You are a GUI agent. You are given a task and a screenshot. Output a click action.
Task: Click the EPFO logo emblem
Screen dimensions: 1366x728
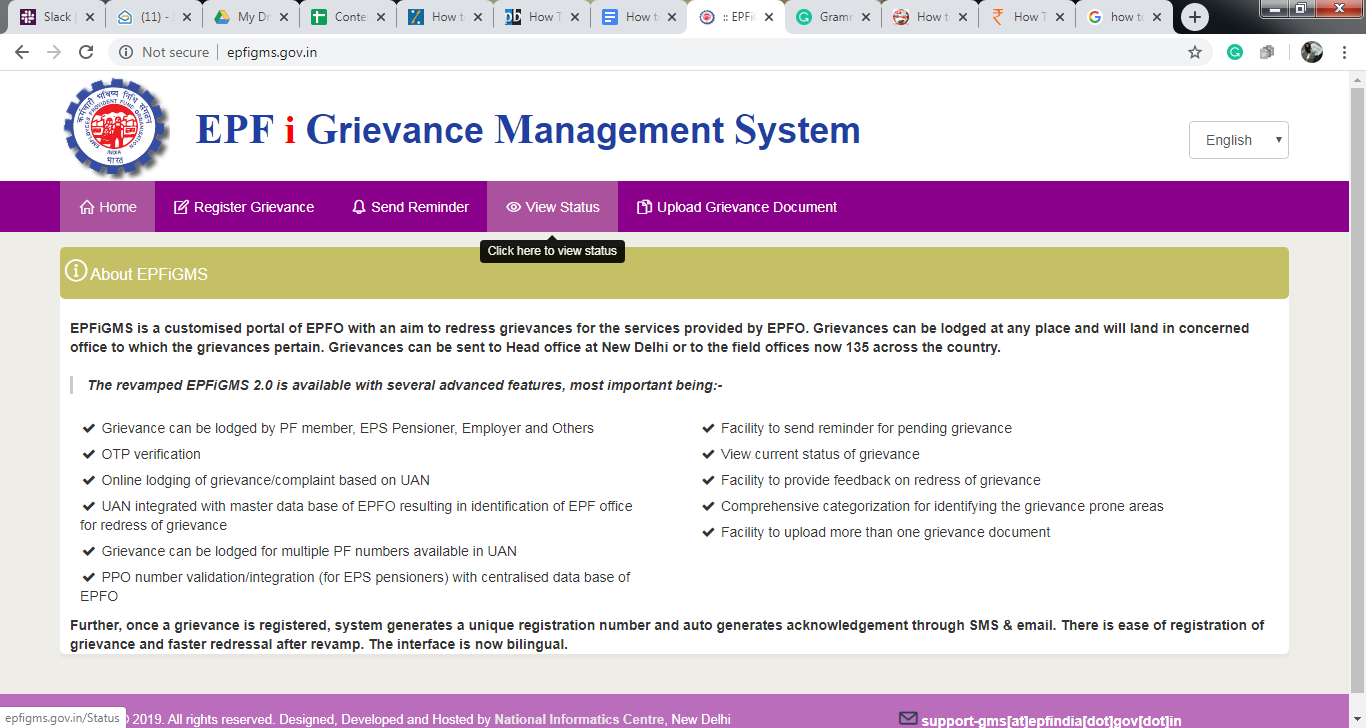click(x=117, y=128)
